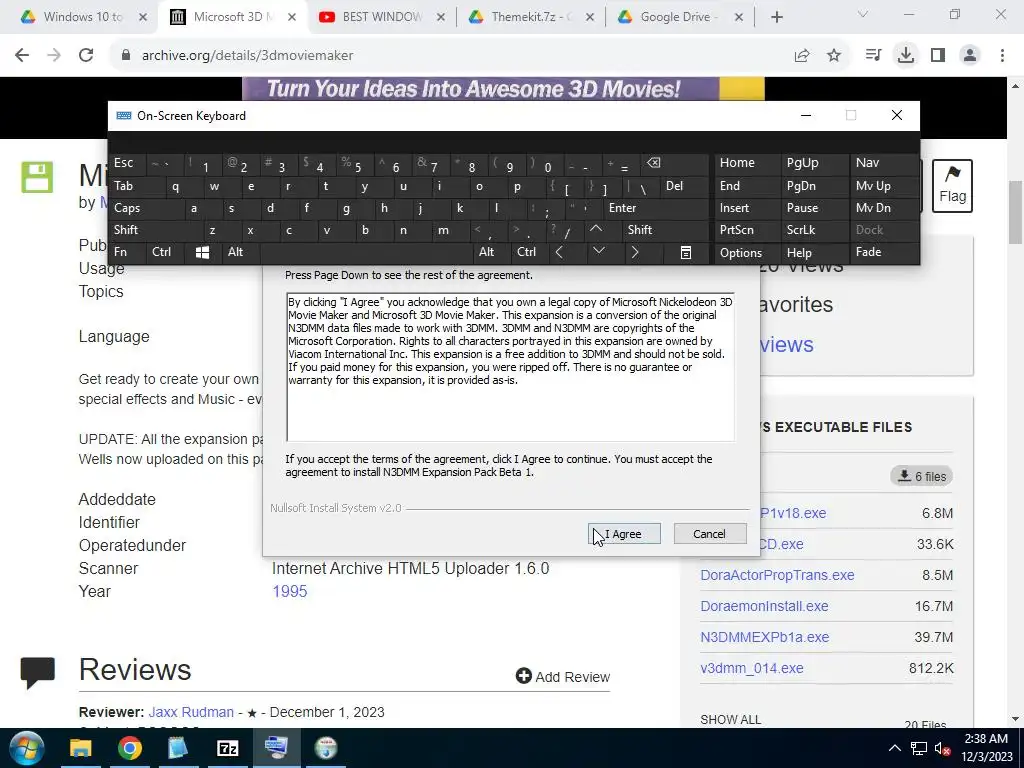
Task: Close the Microsoft 3D Movie Maker tab
Action: coord(292,17)
